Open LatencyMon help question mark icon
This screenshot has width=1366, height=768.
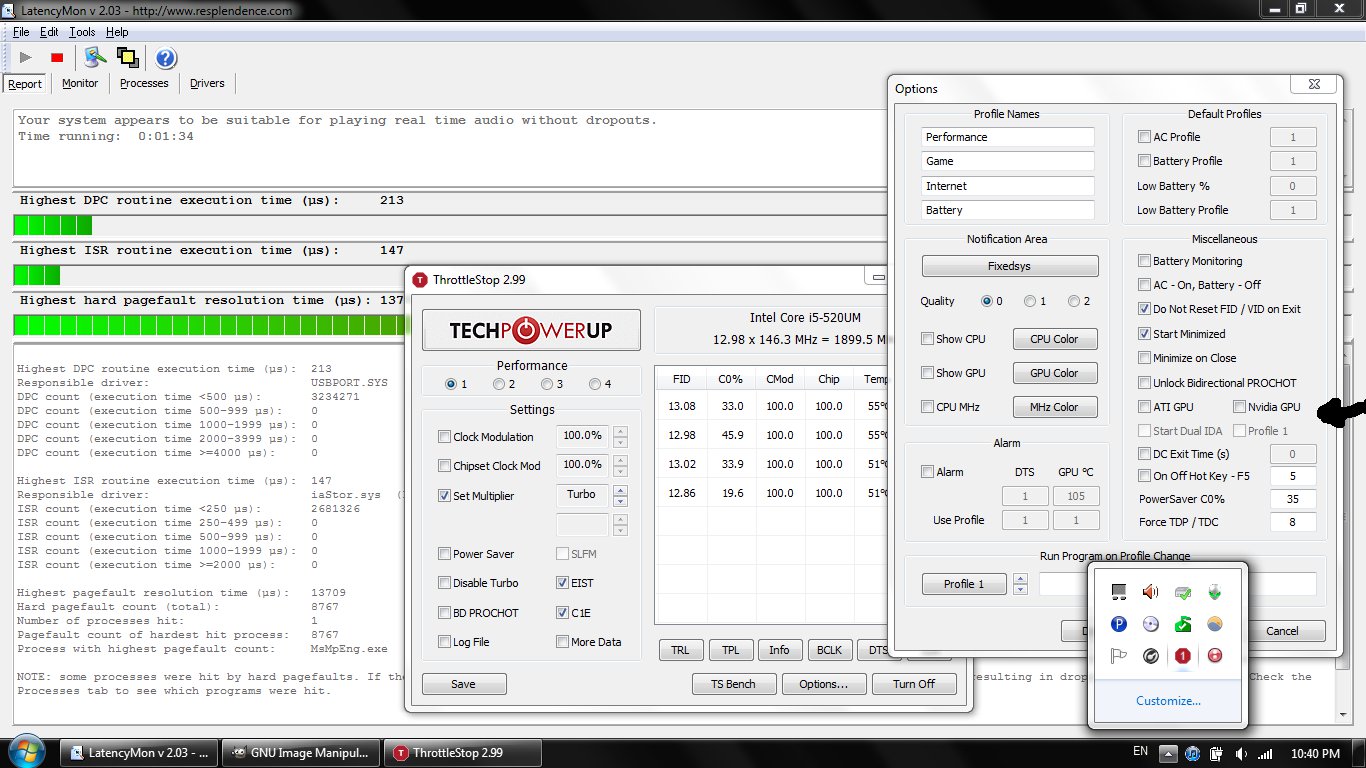tap(166, 58)
